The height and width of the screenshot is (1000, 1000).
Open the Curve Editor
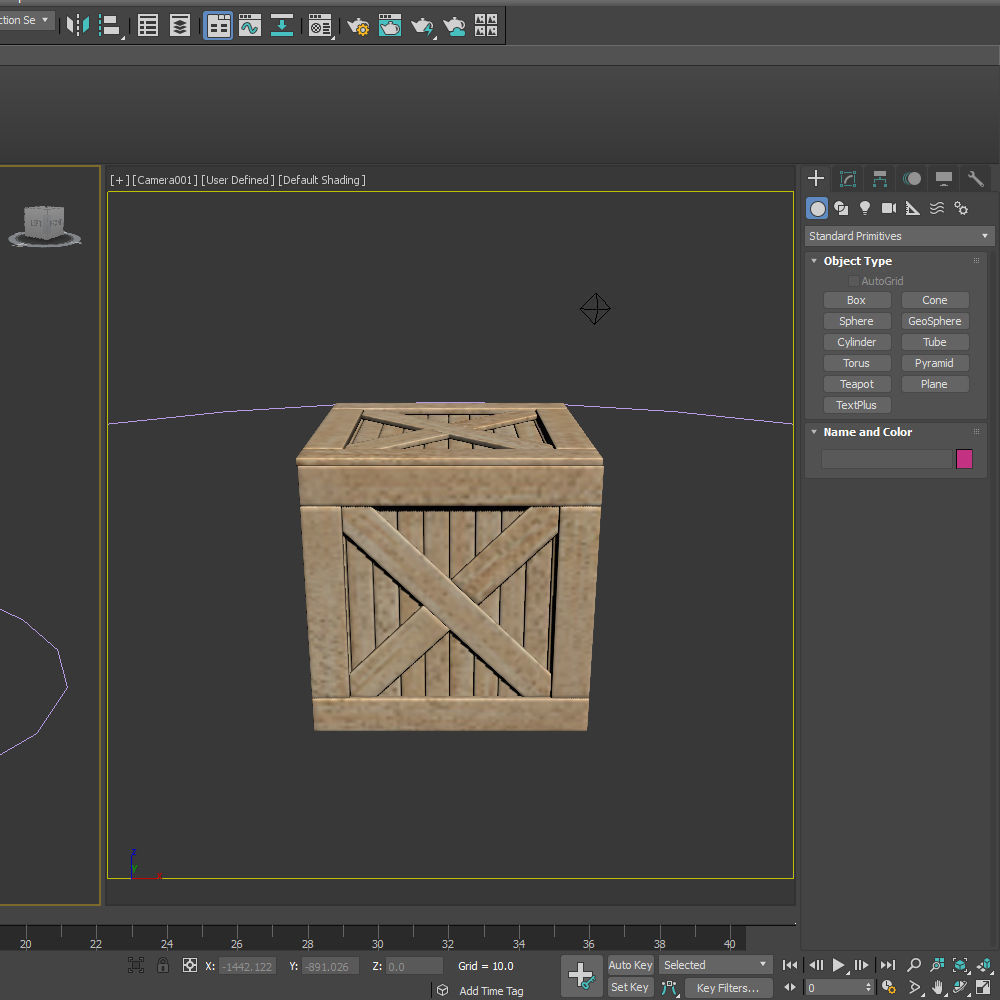[x=250, y=26]
